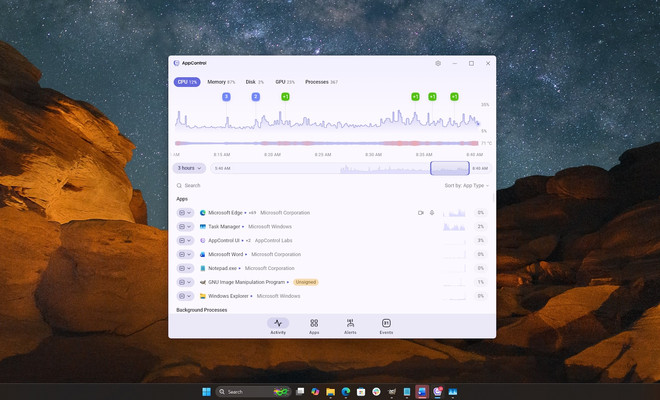The width and height of the screenshot is (660, 400).
Task: Click the highlighted time window selector
Action: (450, 168)
